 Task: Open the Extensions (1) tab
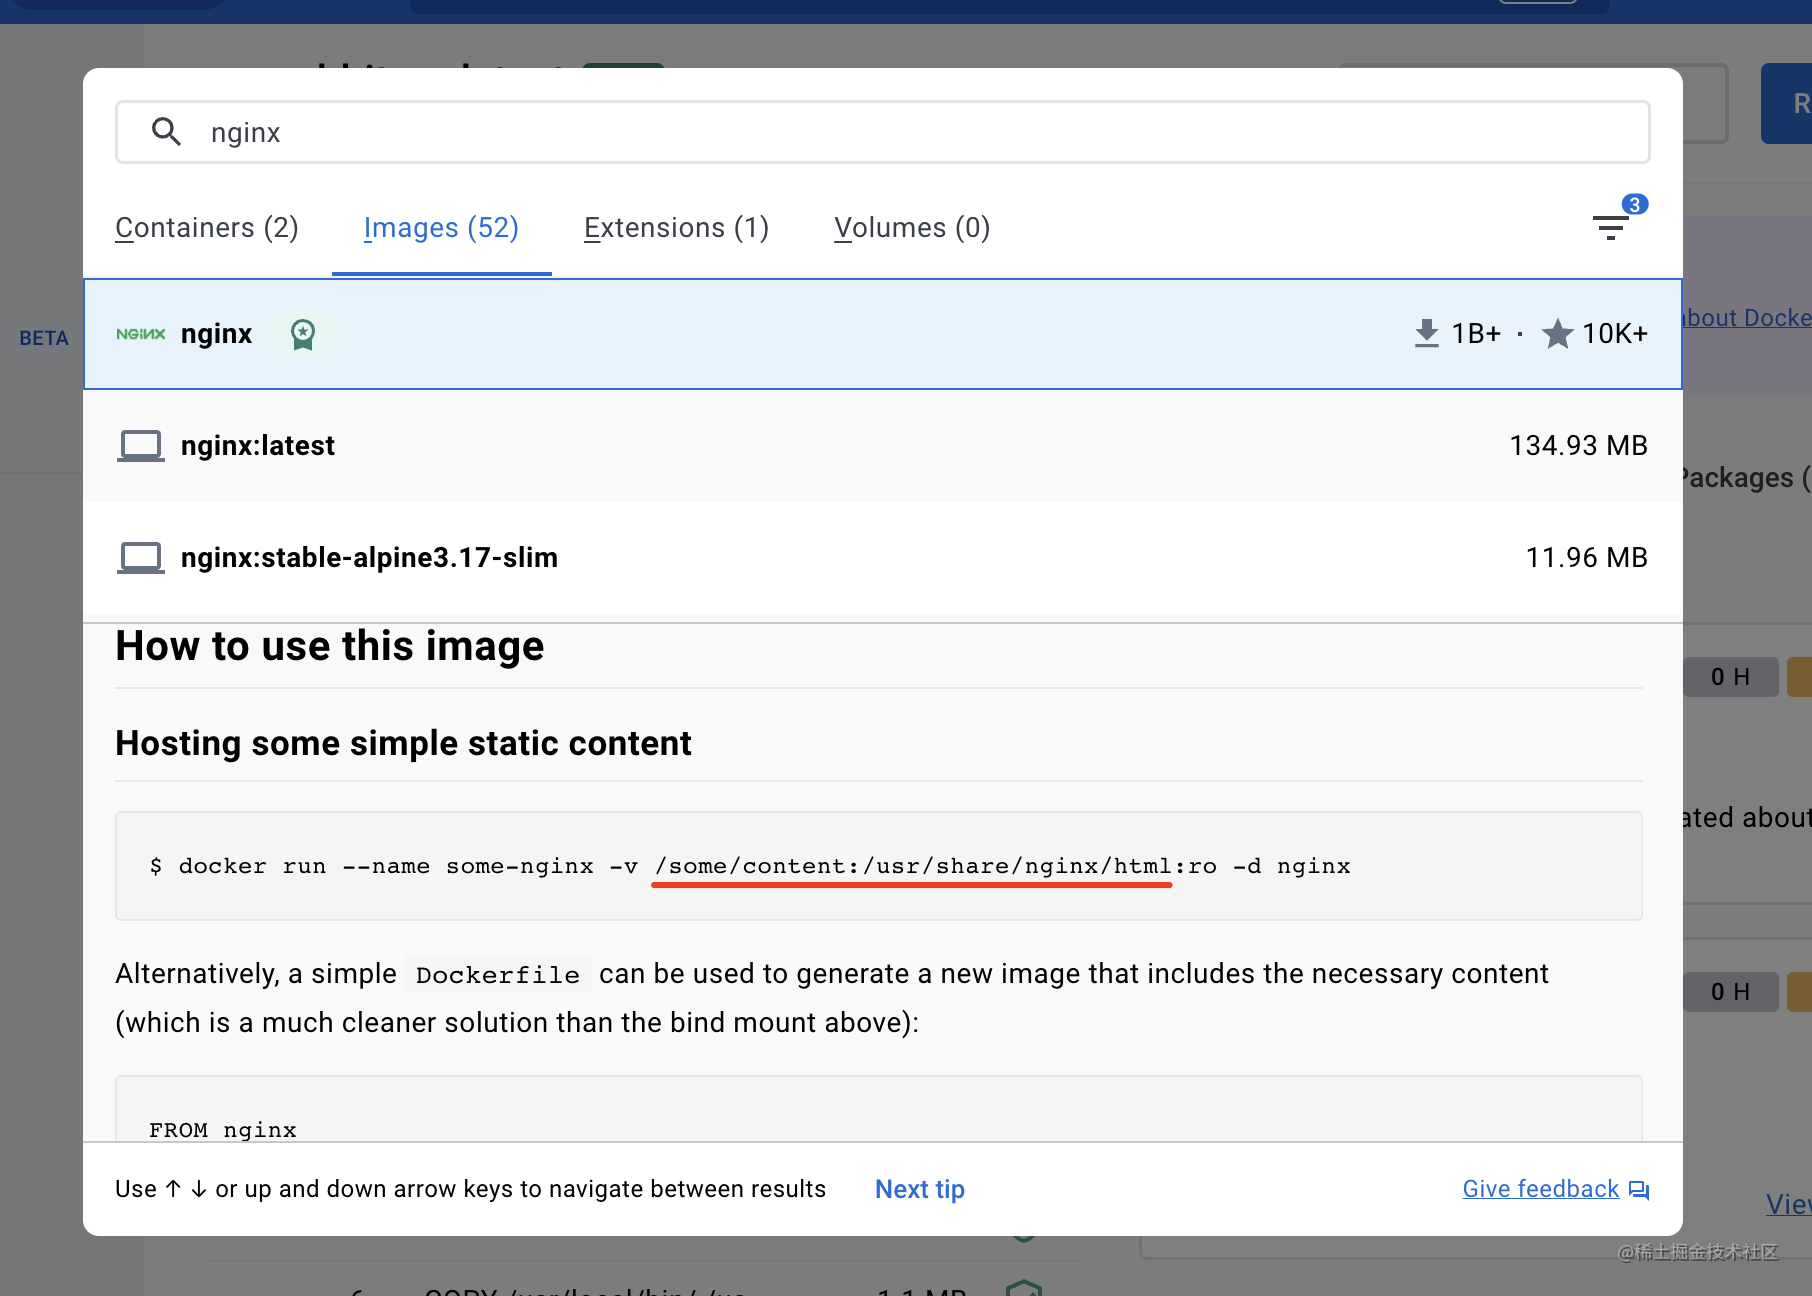coord(676,228)
